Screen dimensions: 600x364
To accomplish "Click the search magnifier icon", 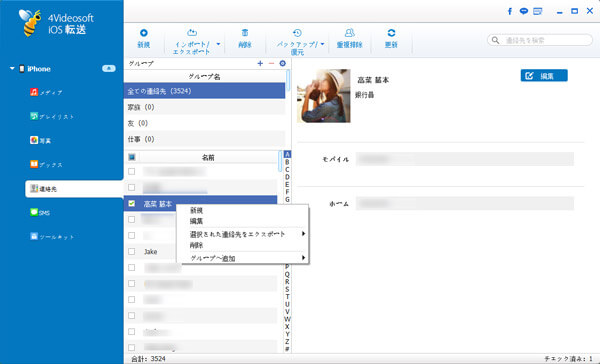I will pyautogui.click(x=495, y=40).
